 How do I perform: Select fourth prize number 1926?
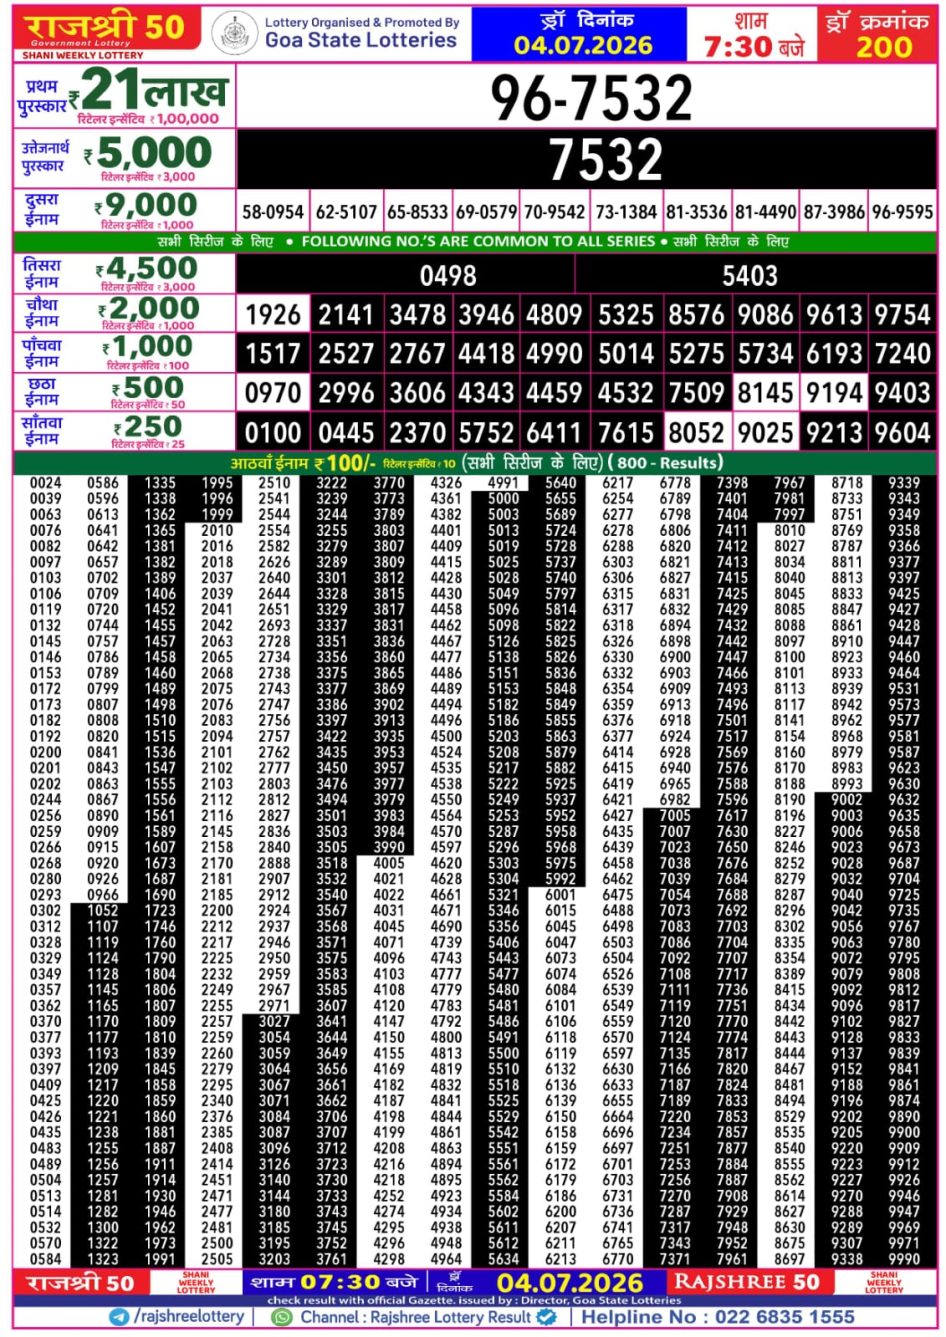coord(273,315)
